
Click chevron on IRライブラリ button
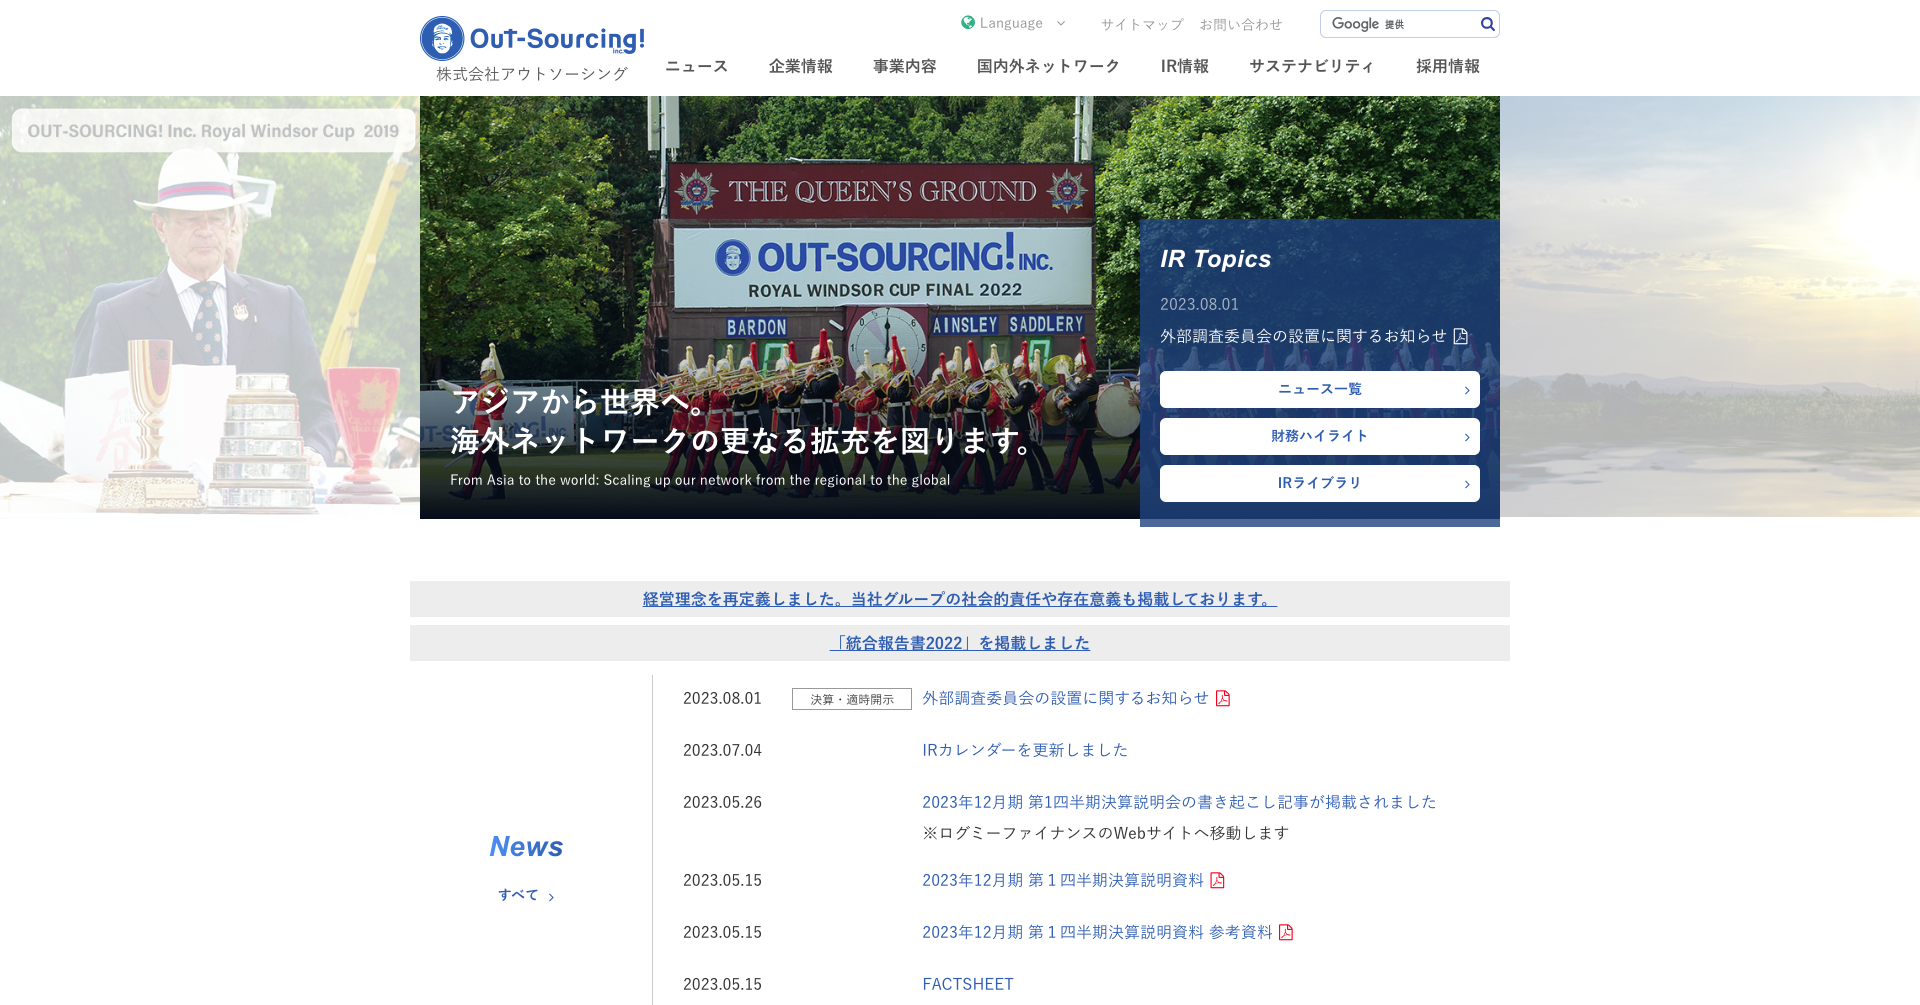click(1467, 484)
